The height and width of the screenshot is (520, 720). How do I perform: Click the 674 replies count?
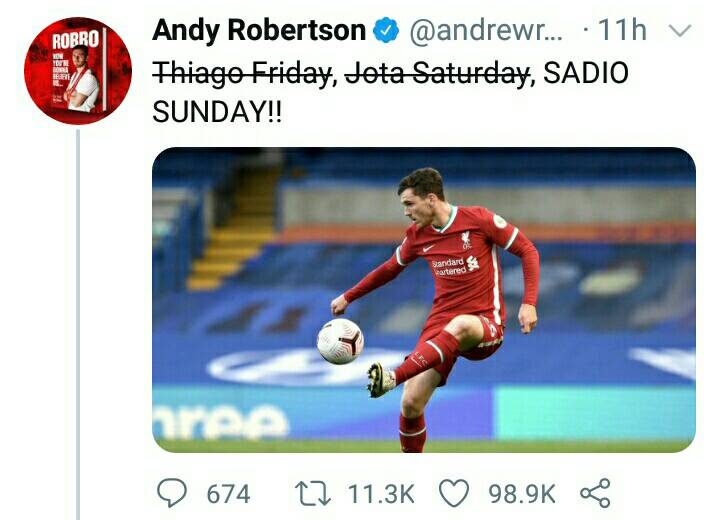(x=228, y=494)
